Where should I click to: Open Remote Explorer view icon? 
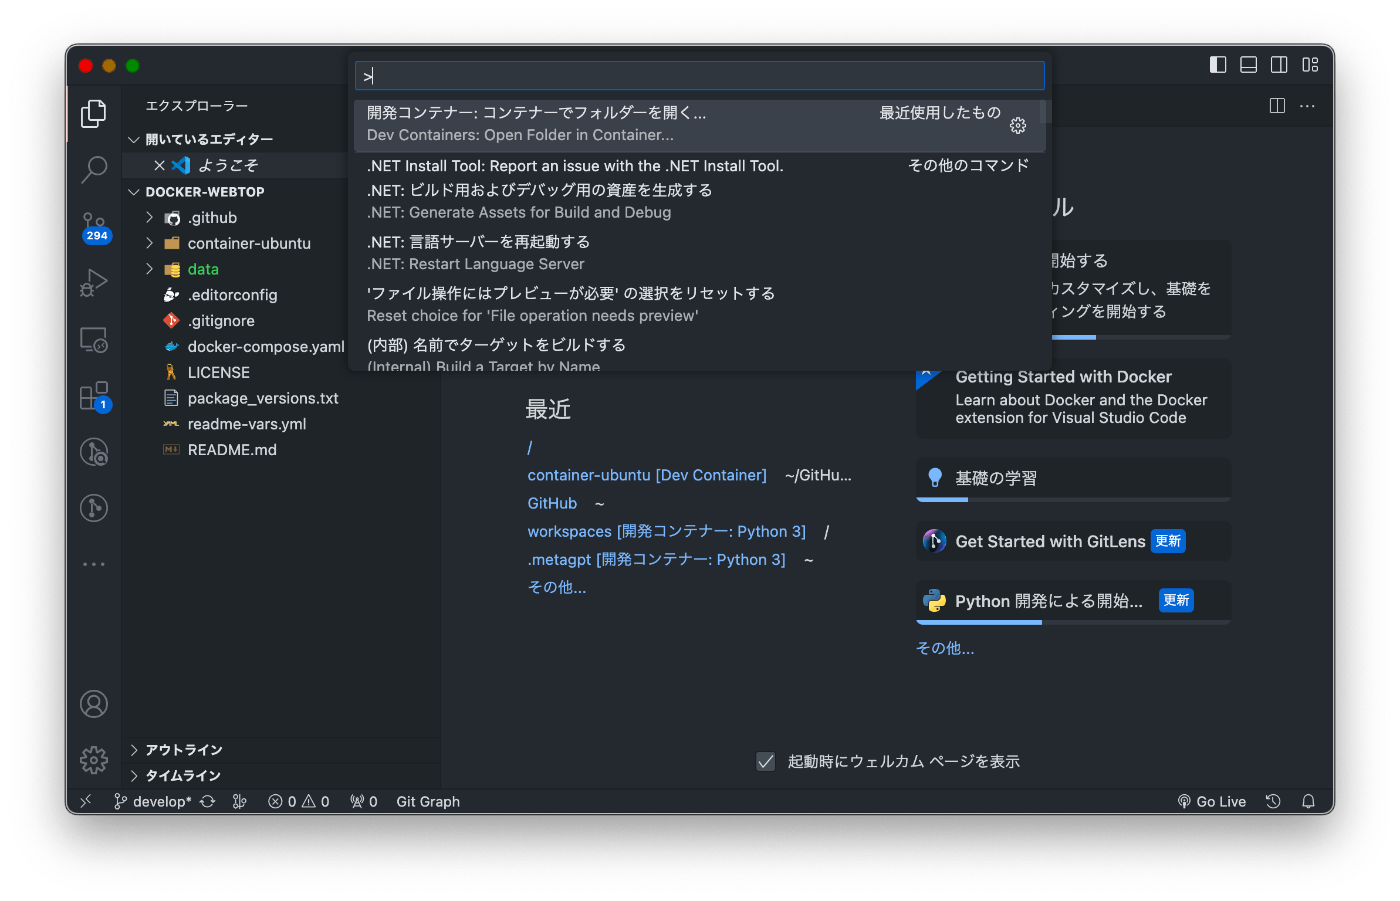[x=94, y=340]
